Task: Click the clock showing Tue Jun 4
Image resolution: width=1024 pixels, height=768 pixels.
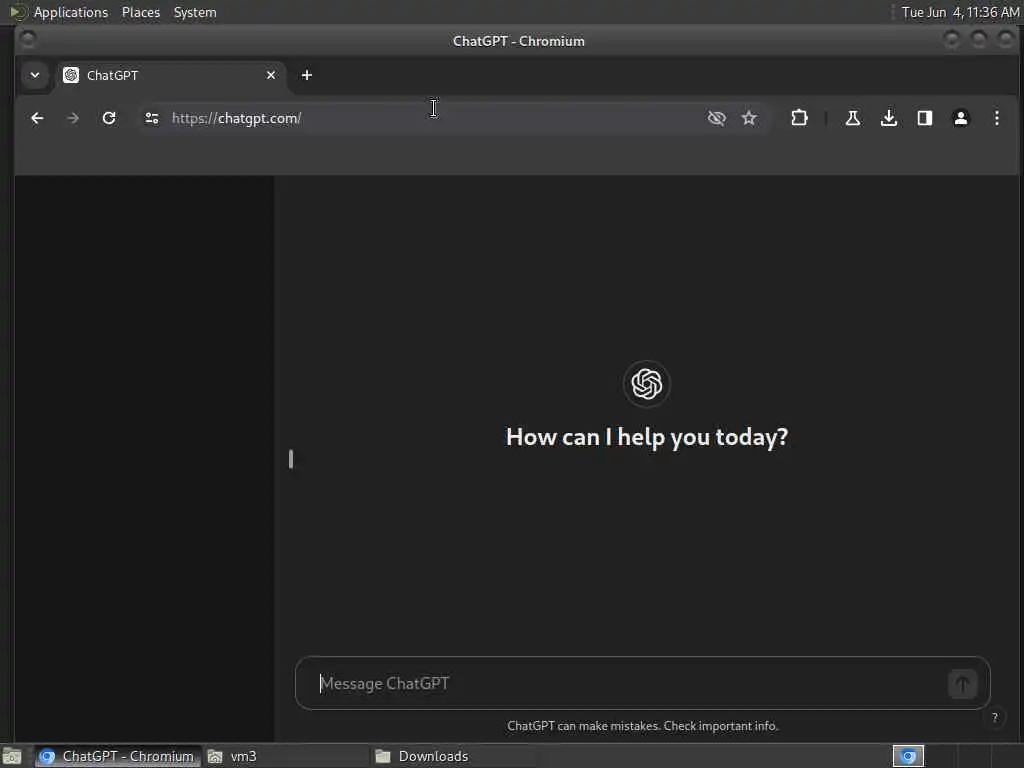Action: click(960, 12)
